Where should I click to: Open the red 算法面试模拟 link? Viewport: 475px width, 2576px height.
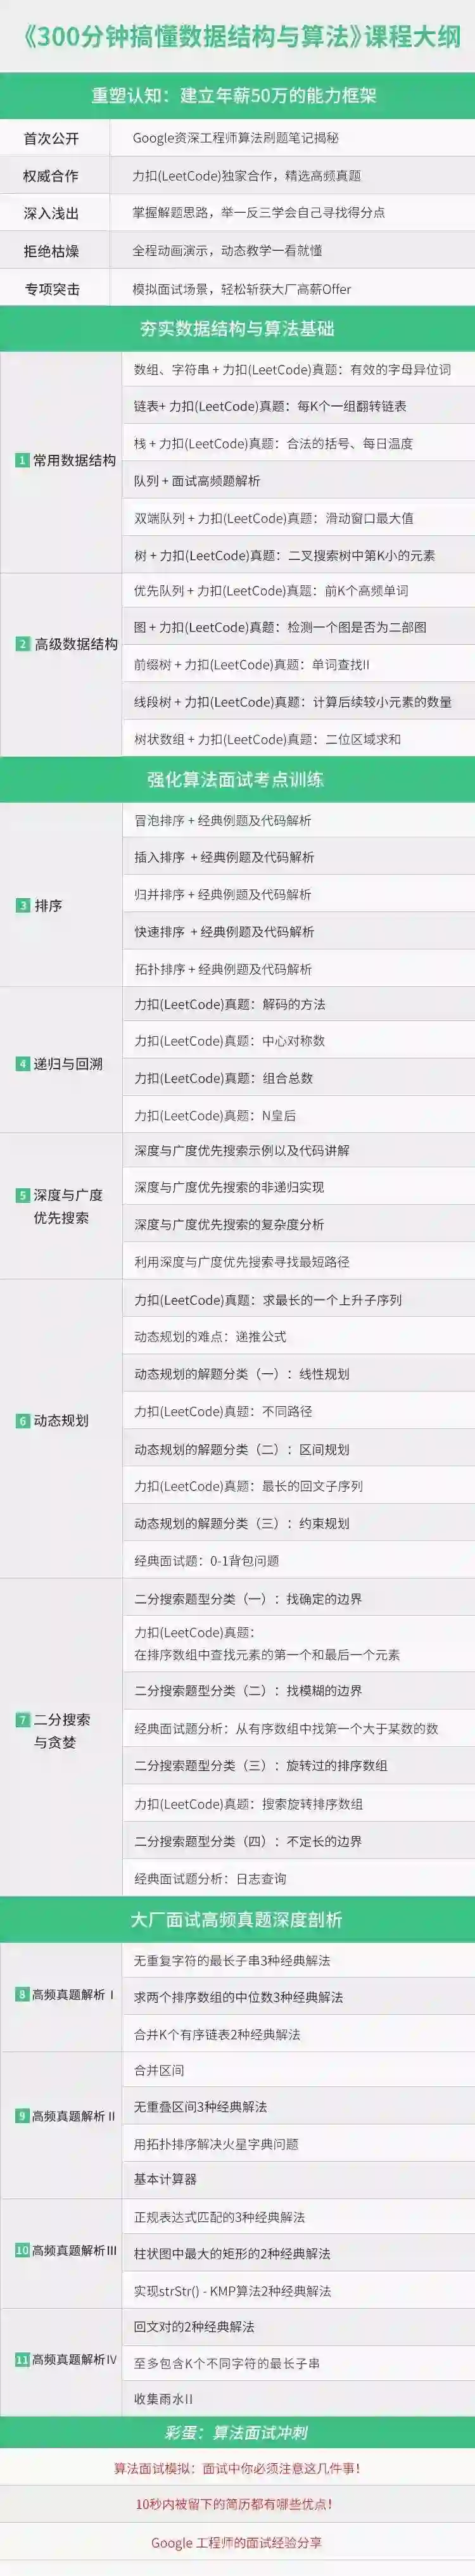(237, 2468)
